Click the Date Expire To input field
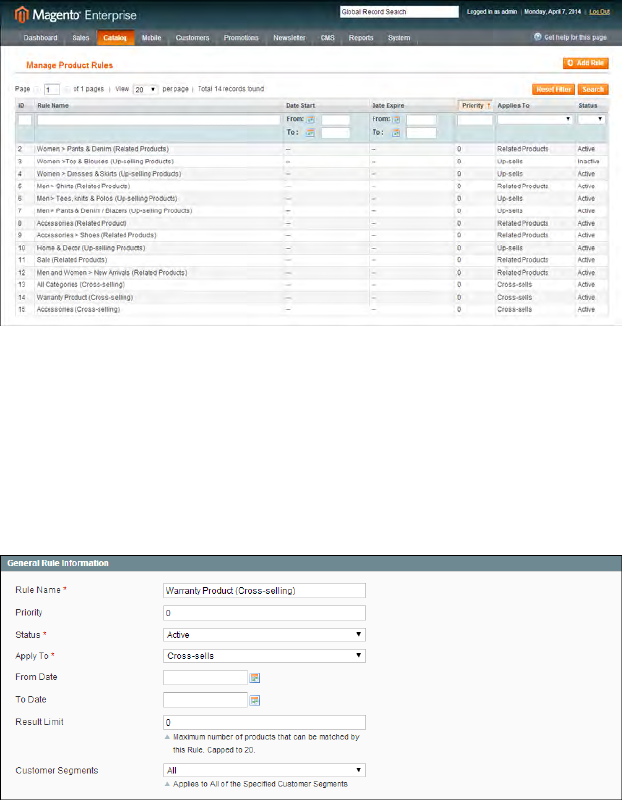622x800 pixels. coord(421,133)
